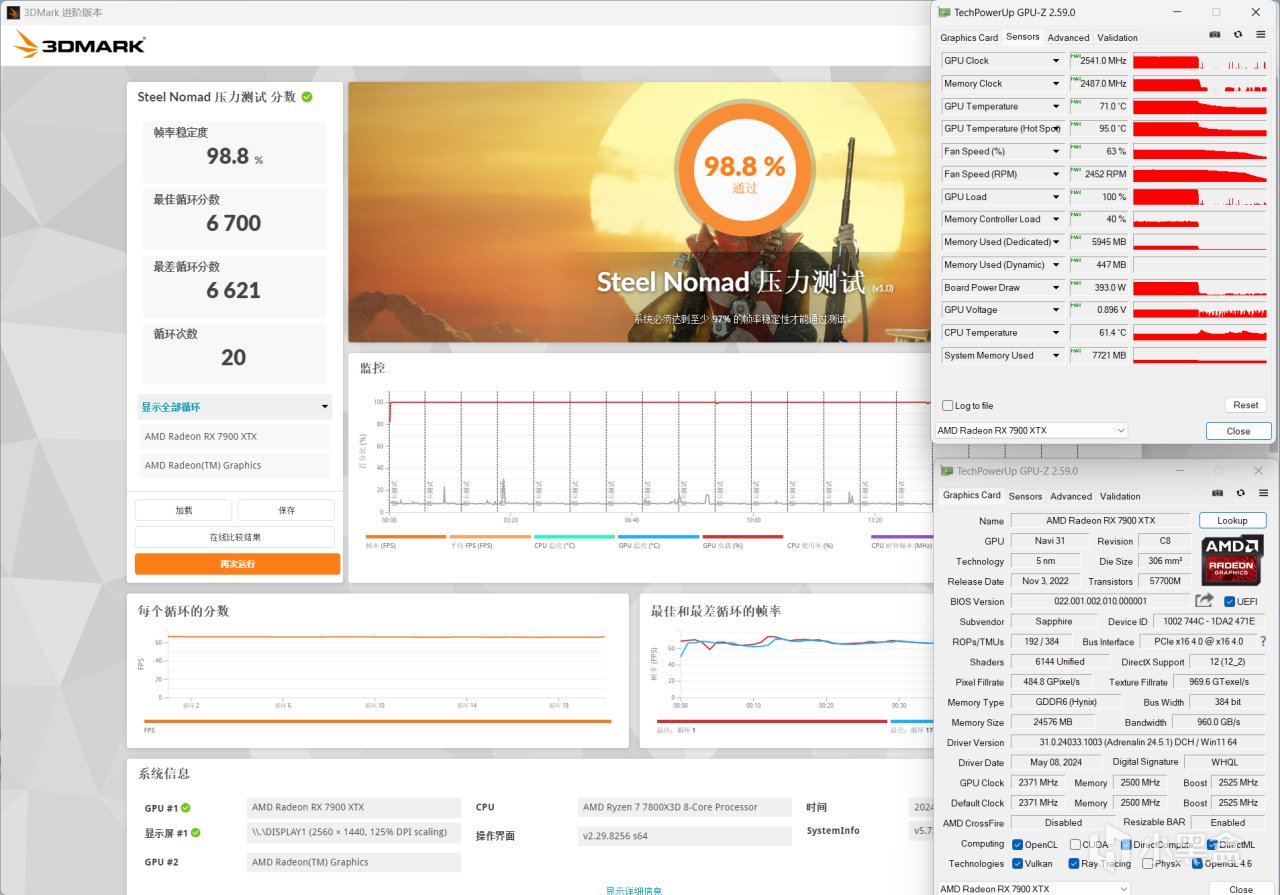
Task: Click the Driver Version value field
Action: [x=1137, y=742]
